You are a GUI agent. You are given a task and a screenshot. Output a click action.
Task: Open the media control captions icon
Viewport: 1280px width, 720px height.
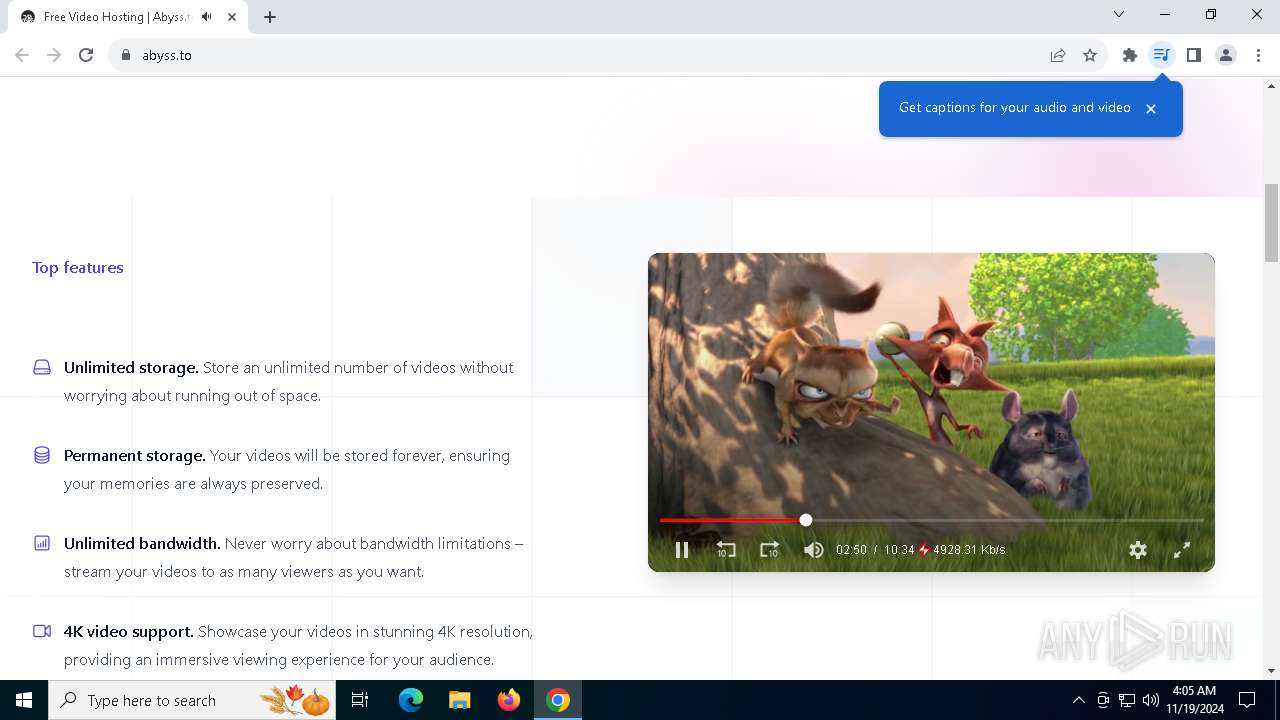point(1161,55)
